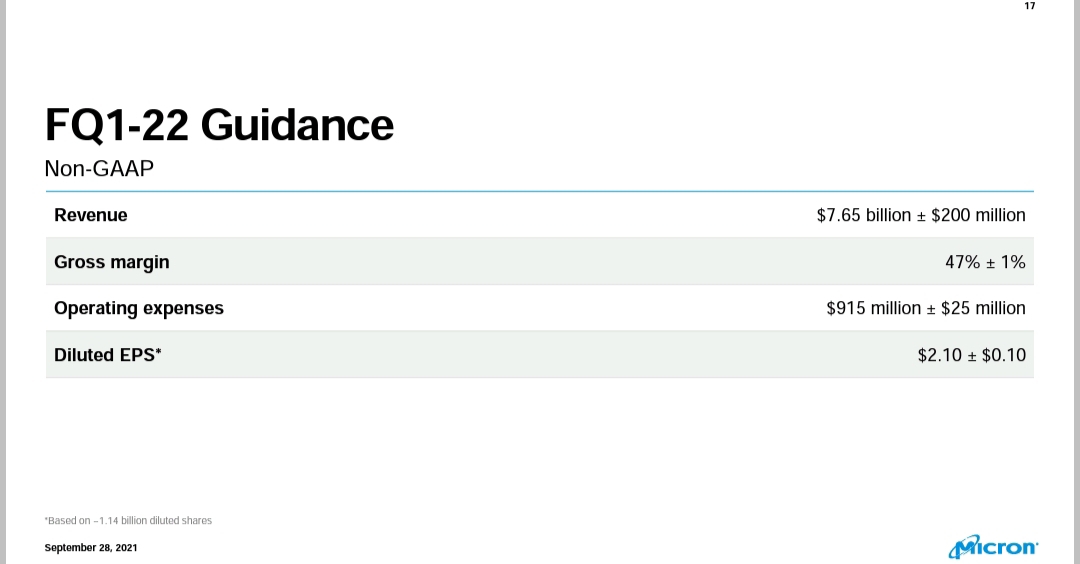Select the Diluted EPS row label
Screen dimensions: 1080x564
[107, 355]
